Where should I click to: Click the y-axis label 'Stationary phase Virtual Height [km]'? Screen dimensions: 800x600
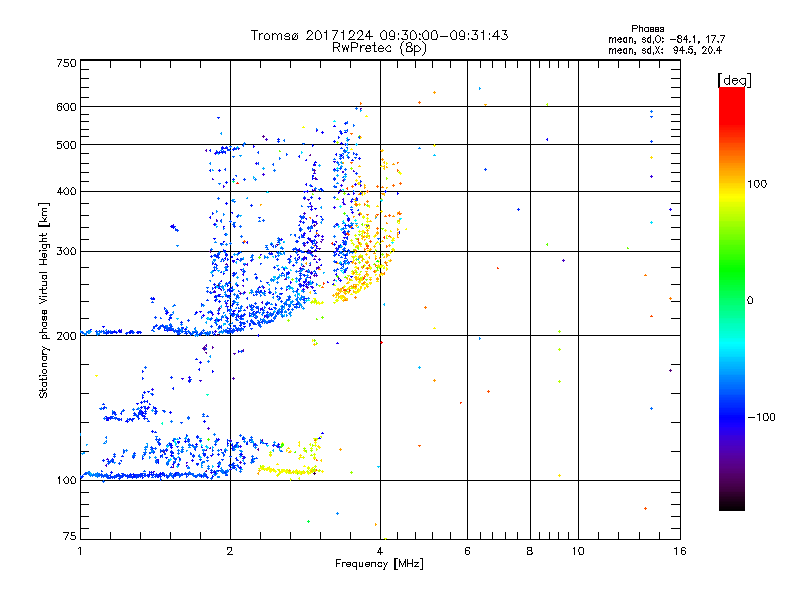pos(44,301)
